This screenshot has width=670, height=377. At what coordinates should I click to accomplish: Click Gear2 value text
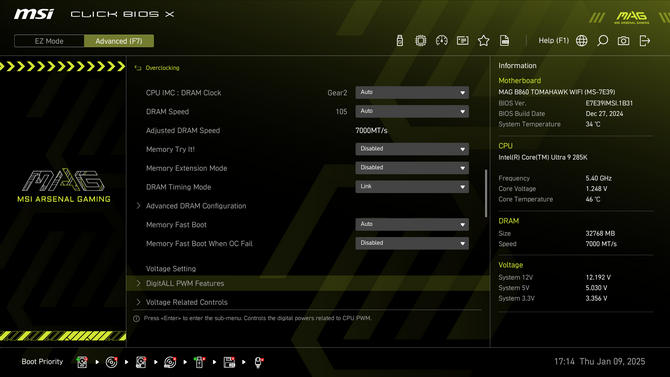(337, 93)
